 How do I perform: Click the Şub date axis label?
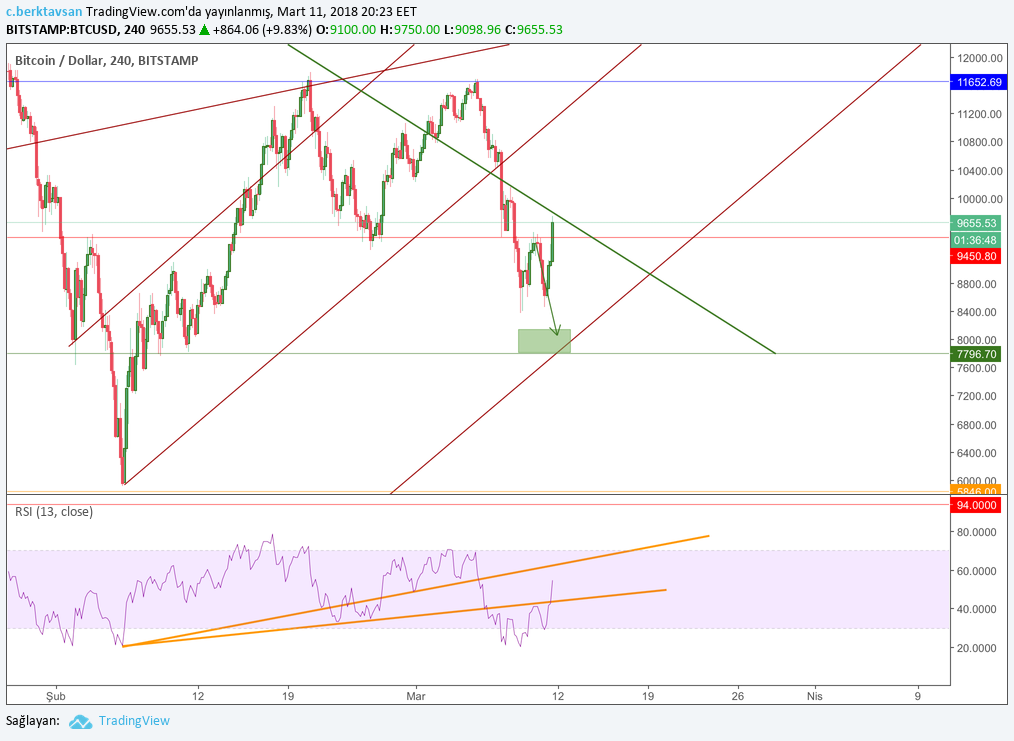(x=56, y=696)
